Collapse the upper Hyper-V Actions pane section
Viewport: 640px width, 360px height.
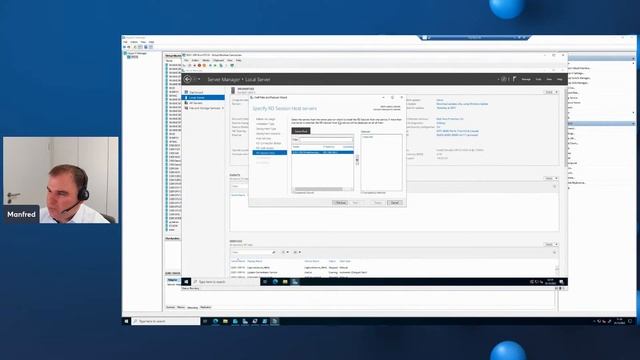coord(633,59)
